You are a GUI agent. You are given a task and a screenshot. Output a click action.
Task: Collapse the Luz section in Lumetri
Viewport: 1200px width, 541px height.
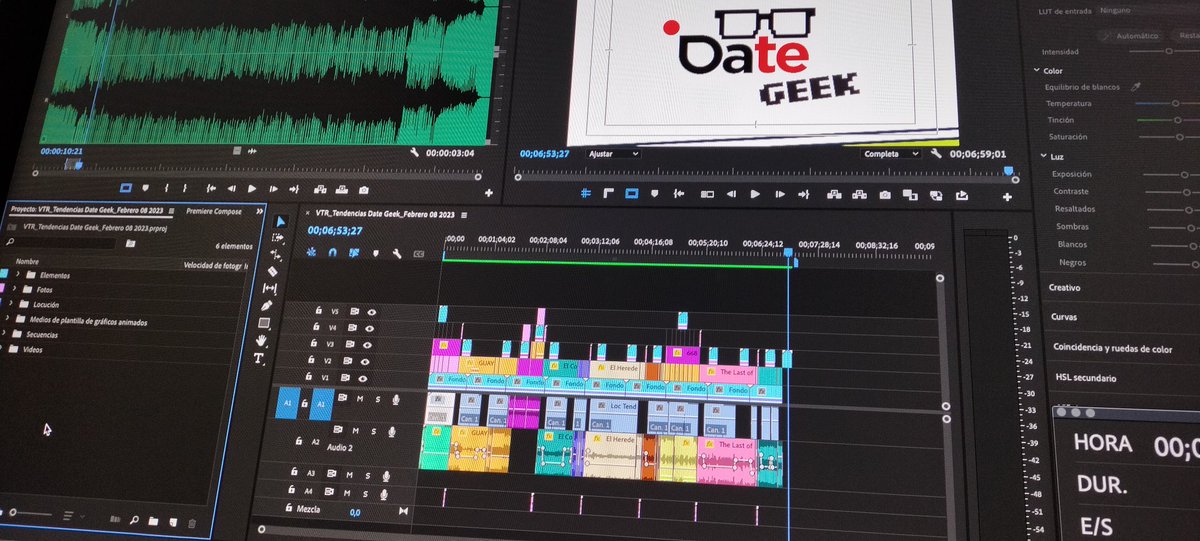[x=1043, y=156]
